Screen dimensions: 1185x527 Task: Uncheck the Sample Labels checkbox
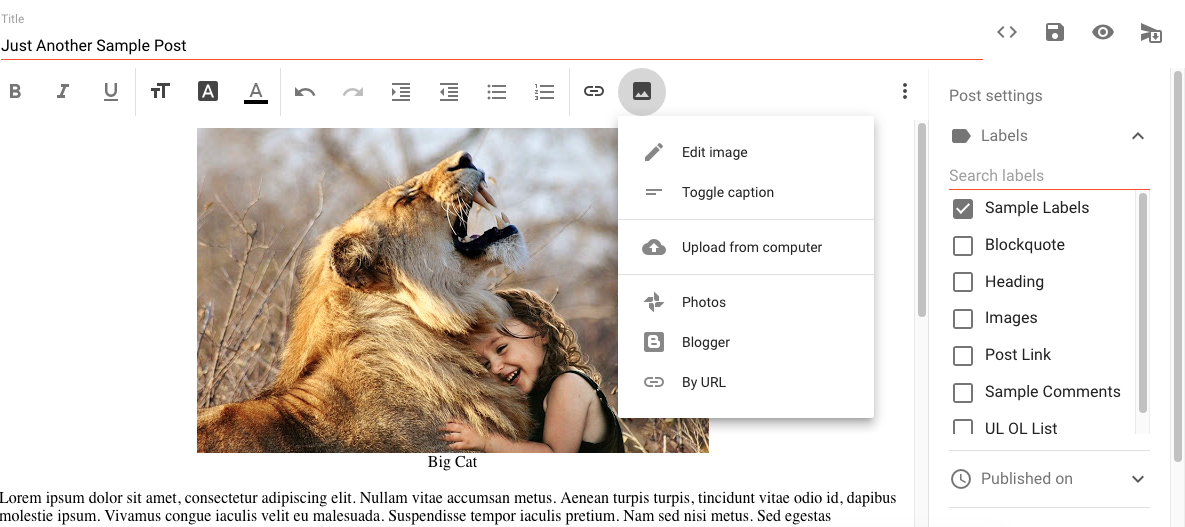point(963,209)
